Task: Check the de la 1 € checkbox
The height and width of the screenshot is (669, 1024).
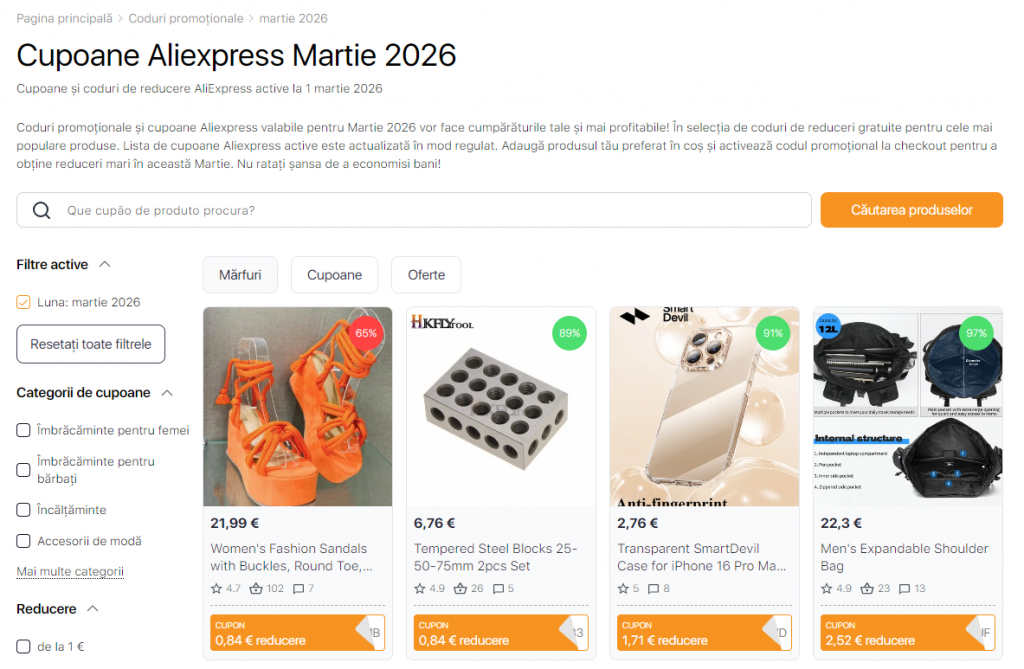Action: pyautogui.click(x=21, y=647)
